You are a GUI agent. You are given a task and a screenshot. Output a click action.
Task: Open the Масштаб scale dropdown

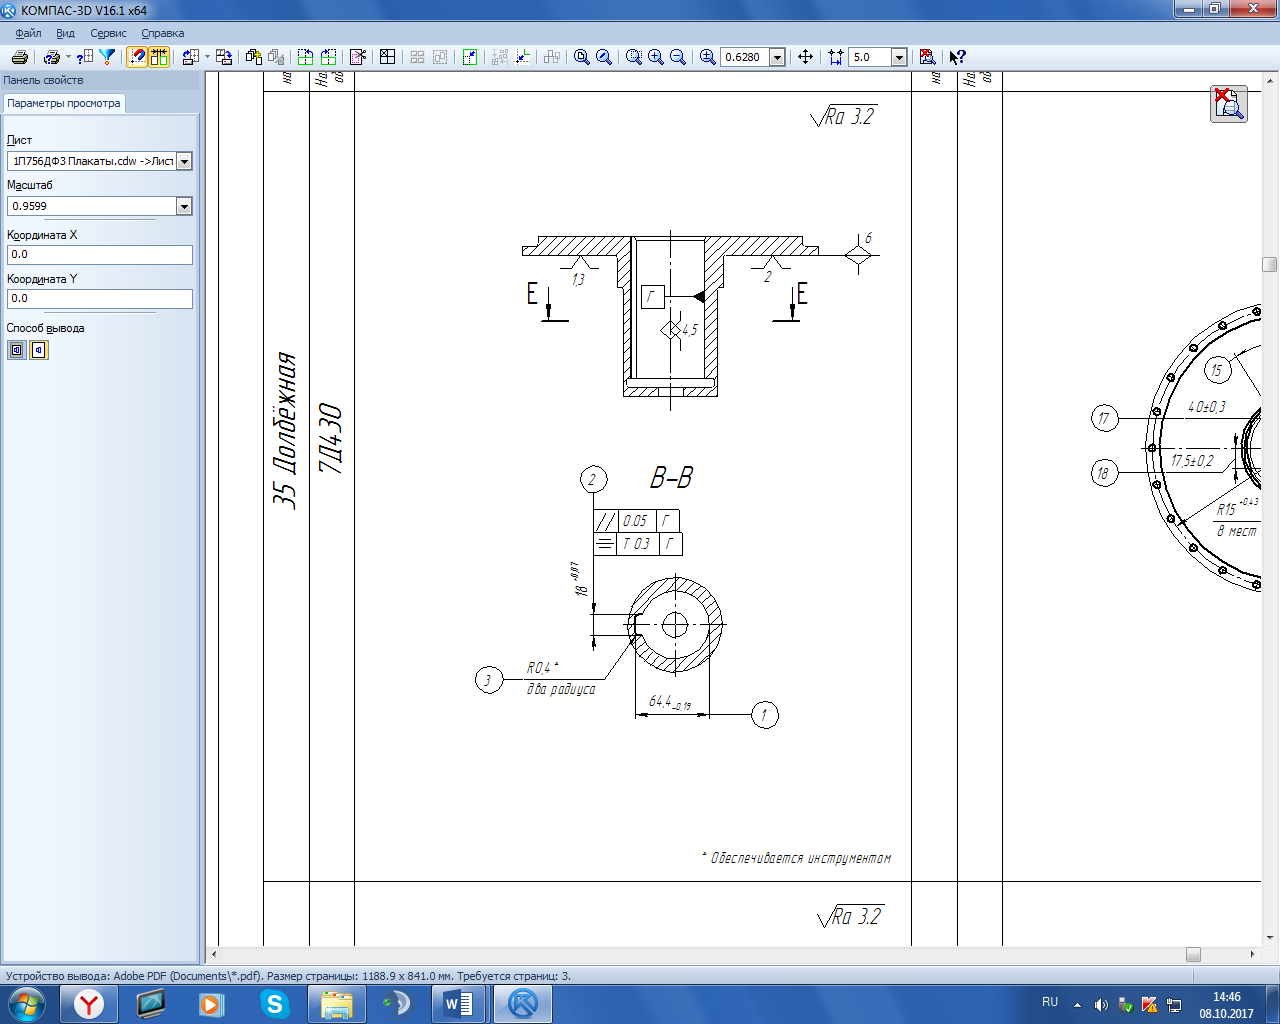pos(184,206)
